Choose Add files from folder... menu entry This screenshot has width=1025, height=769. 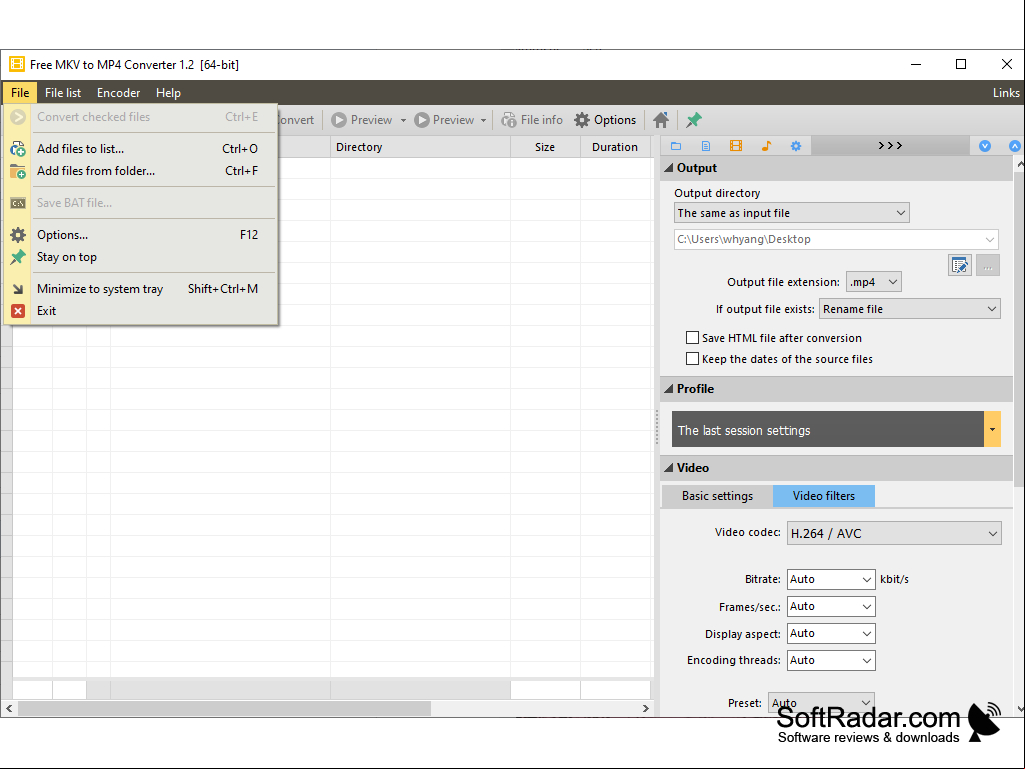141,171
